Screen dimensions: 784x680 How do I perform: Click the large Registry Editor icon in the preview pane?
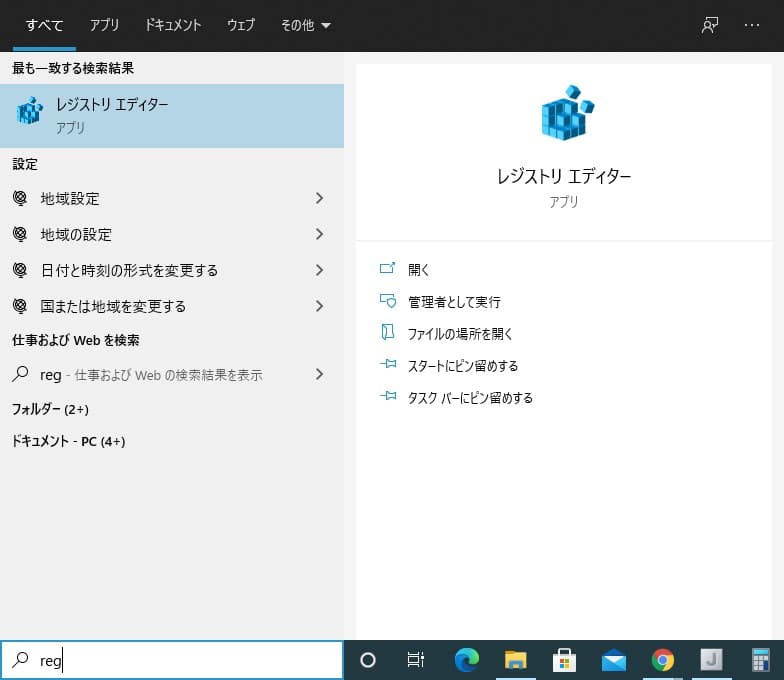coord(568,112)
